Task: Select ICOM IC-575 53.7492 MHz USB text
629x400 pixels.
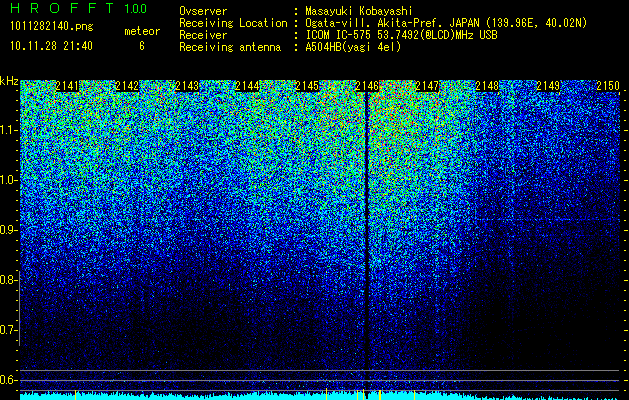Action: [401, 35]
